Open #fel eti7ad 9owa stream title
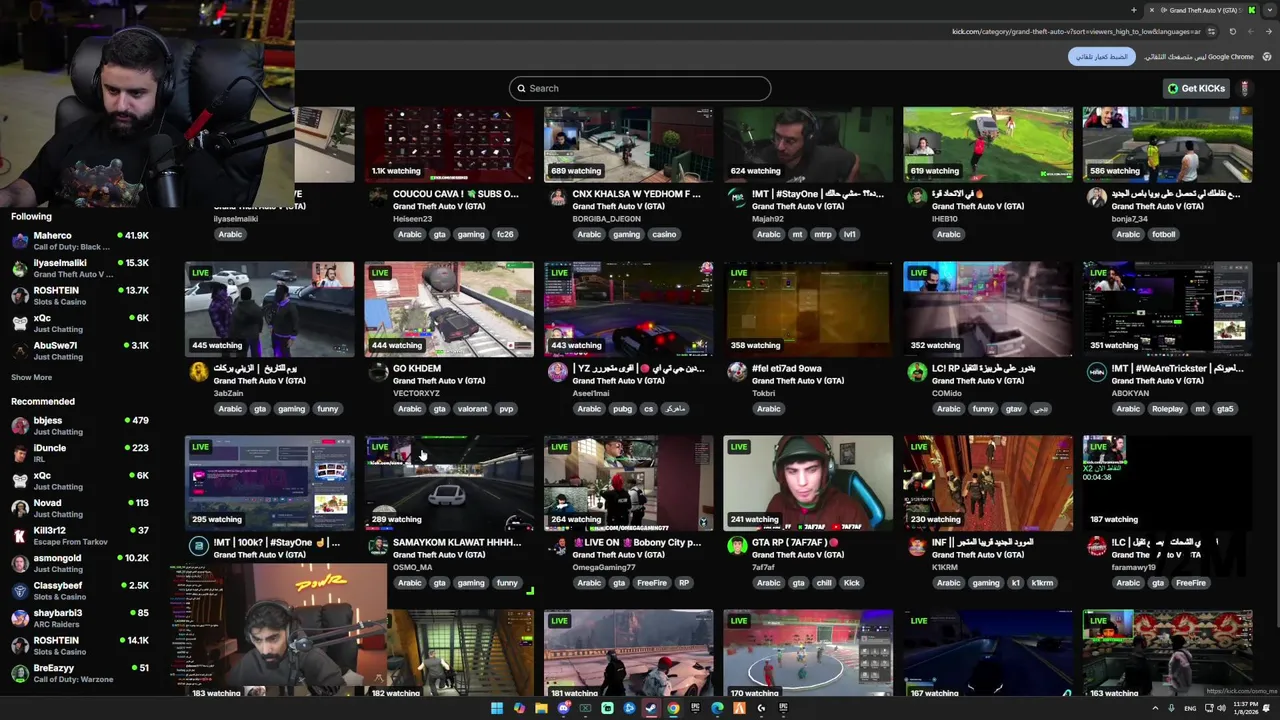The image size is (1280, 720). tap(787, 368)
